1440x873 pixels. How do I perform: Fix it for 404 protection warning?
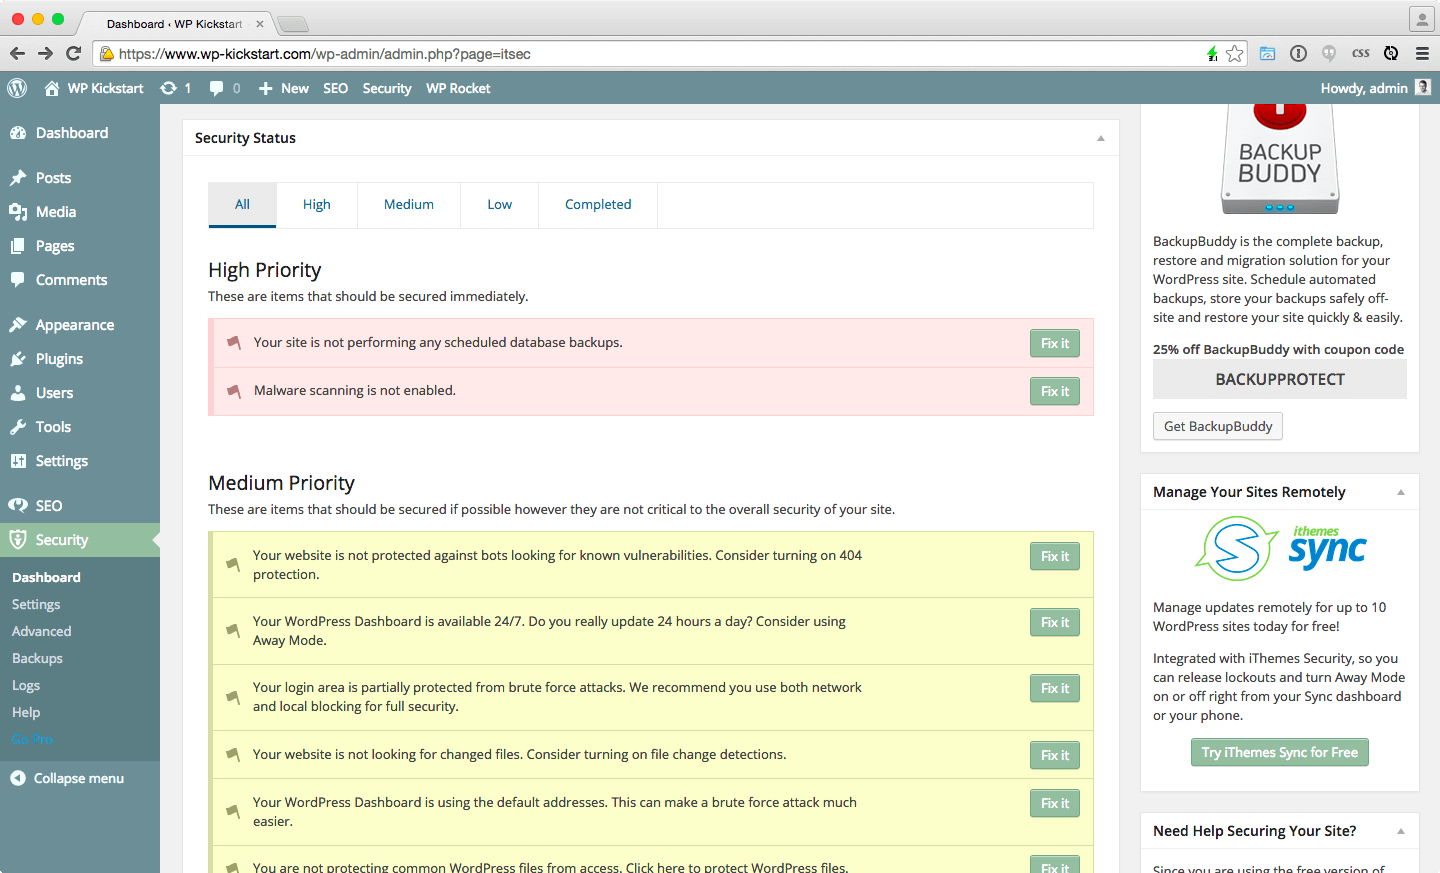point(1055,556)
